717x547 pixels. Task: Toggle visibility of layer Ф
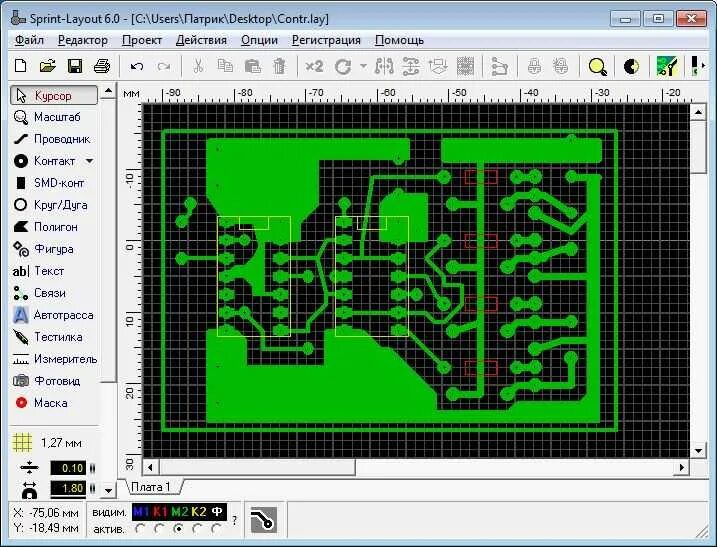coord(217,512)
